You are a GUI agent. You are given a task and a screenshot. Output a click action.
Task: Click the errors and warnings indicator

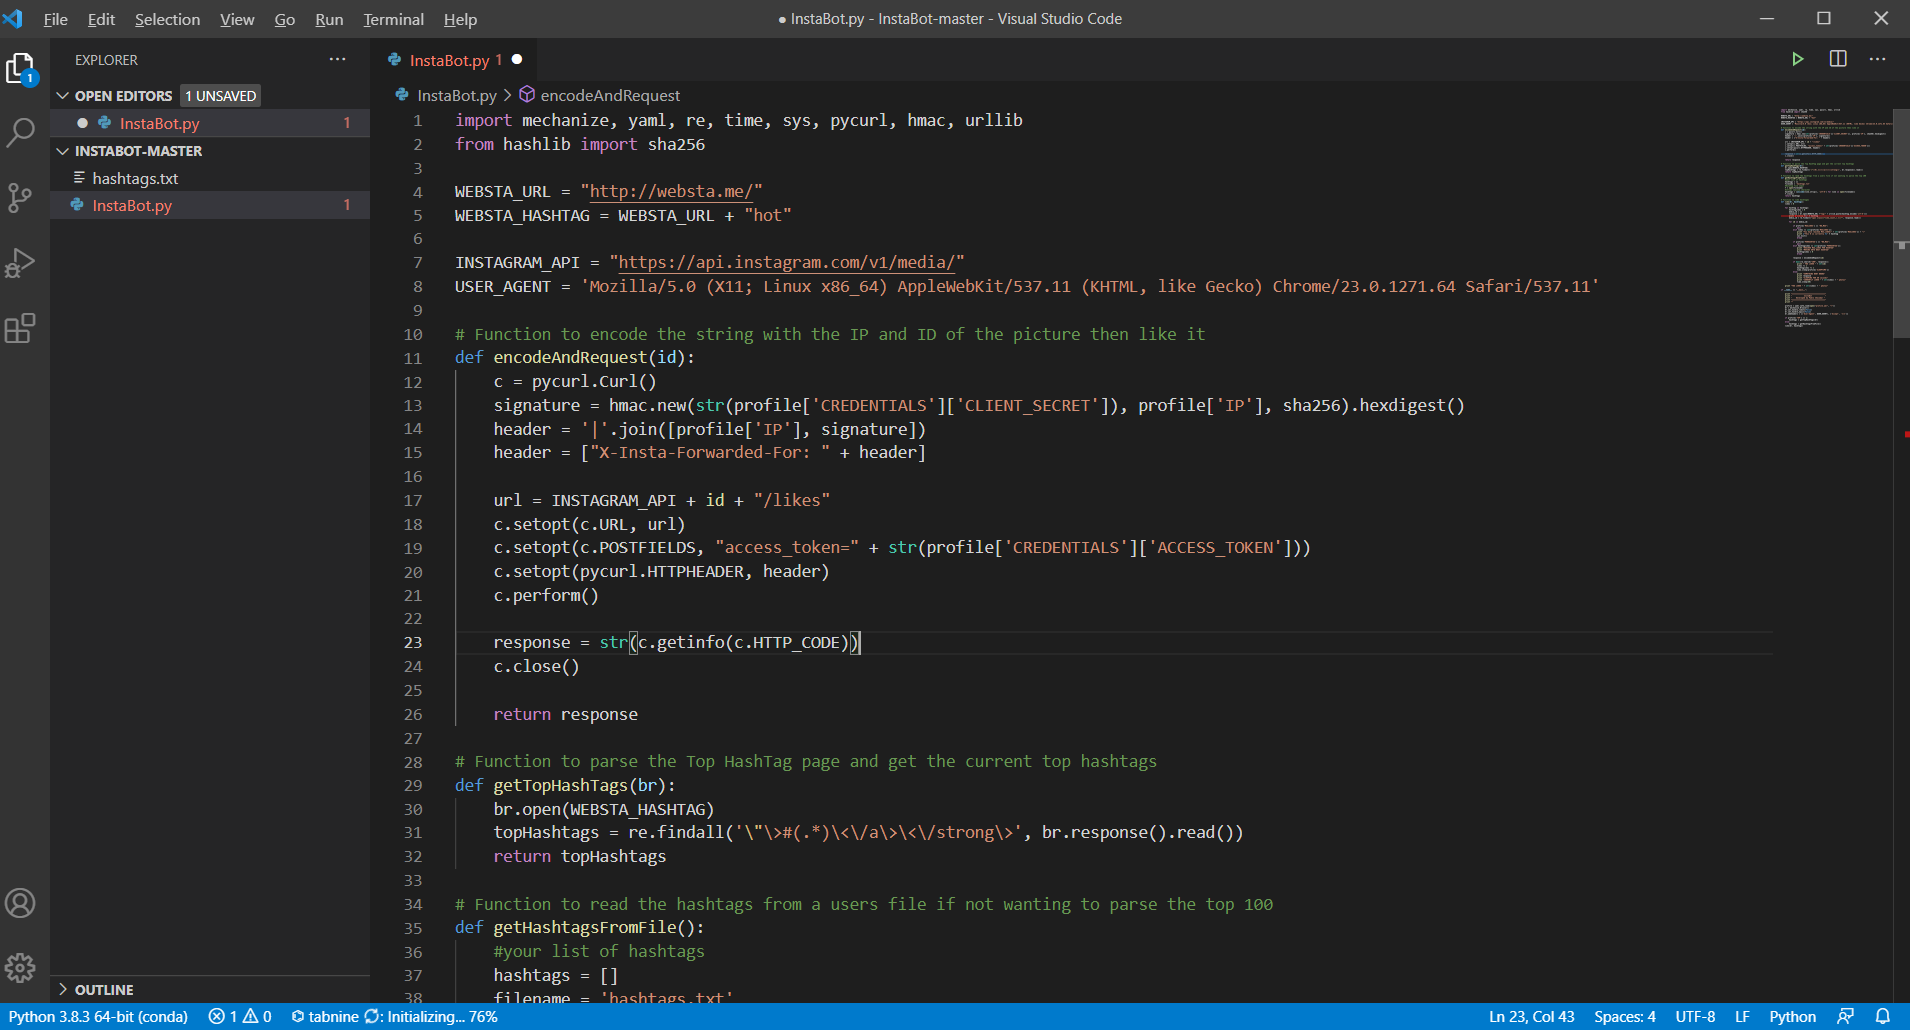pos(240,1016)
